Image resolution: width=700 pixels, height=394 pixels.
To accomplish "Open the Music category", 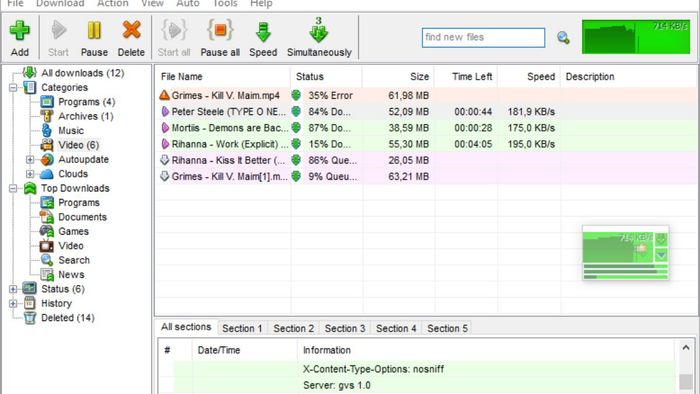I will [71, 130].
